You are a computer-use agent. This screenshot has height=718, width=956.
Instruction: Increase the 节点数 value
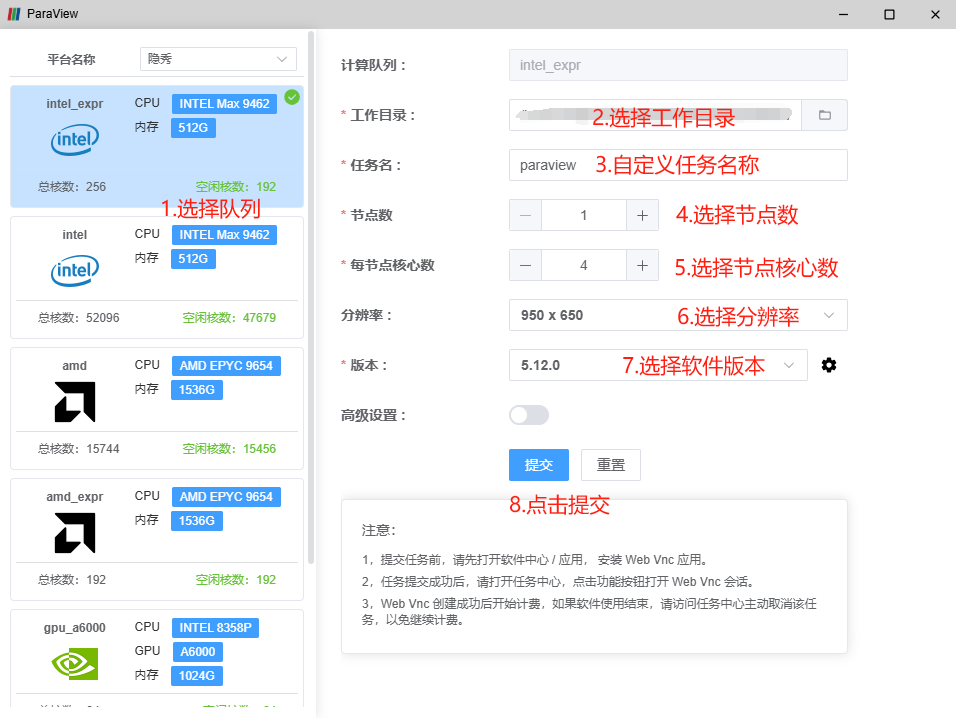[x=642, y=215]
